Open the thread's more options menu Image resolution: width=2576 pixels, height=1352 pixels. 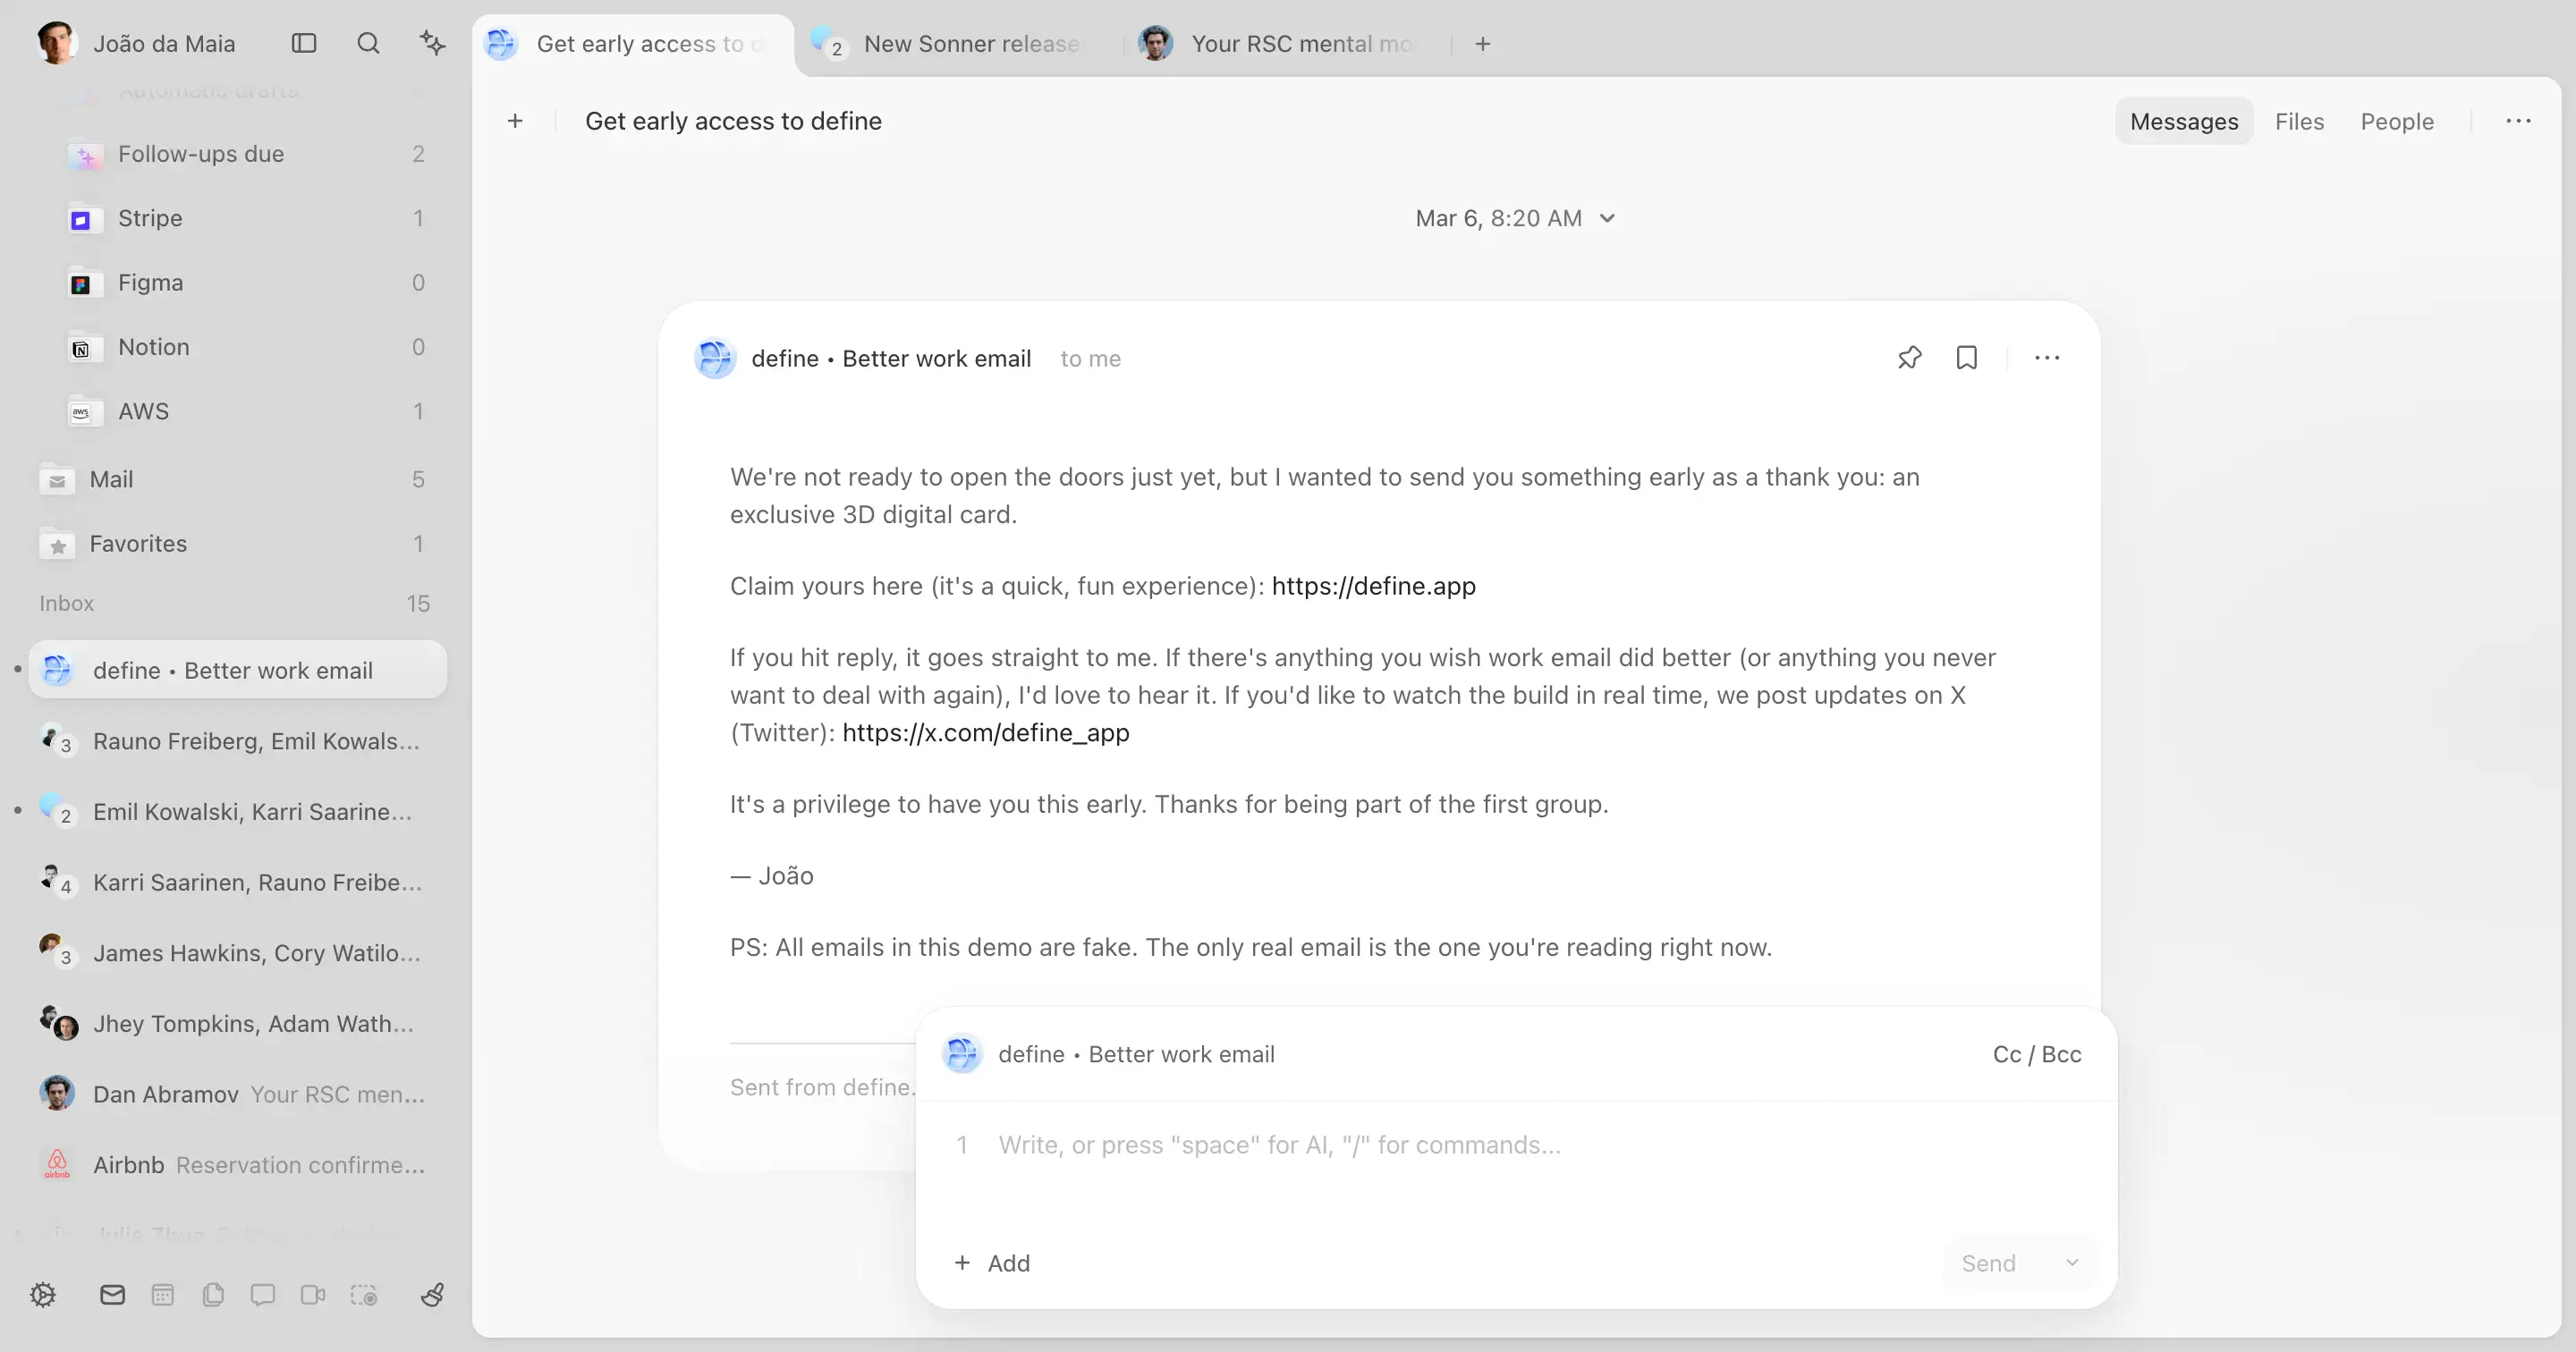point(2518,121)
